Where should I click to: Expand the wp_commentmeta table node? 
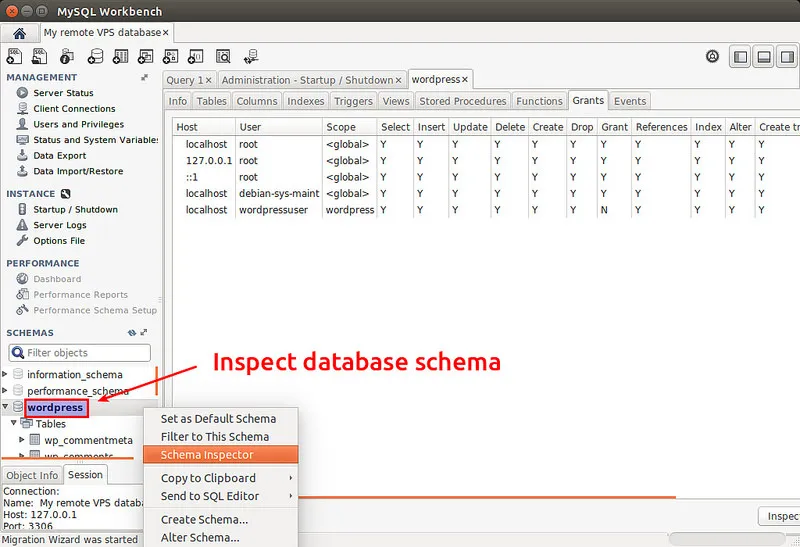pos(22,440)
